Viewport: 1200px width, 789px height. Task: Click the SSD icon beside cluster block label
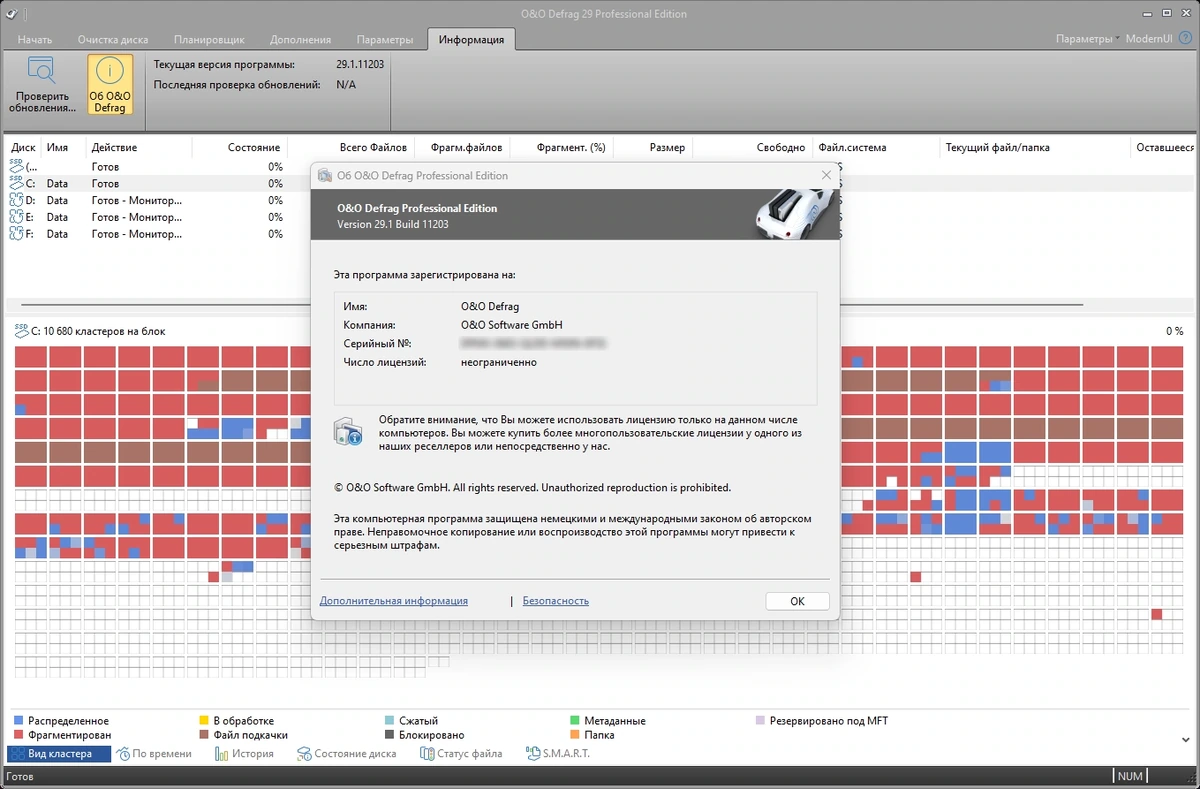click(x=21, y=330)
